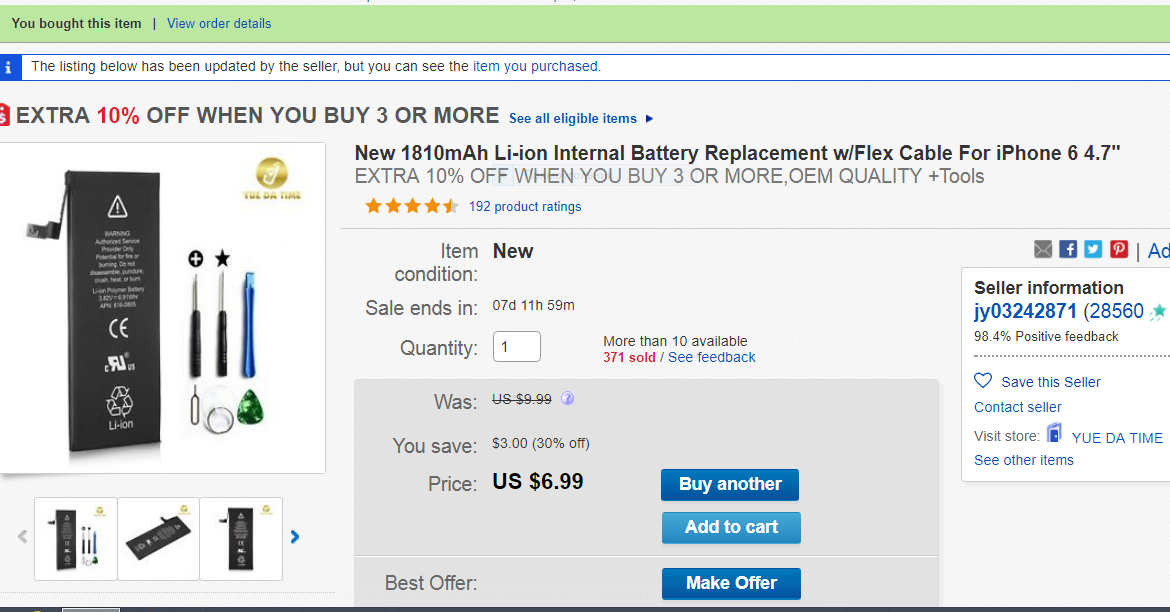This screenshot has height=612, width=1170.
Task: Share listing via email icon
Action: 1043,249
